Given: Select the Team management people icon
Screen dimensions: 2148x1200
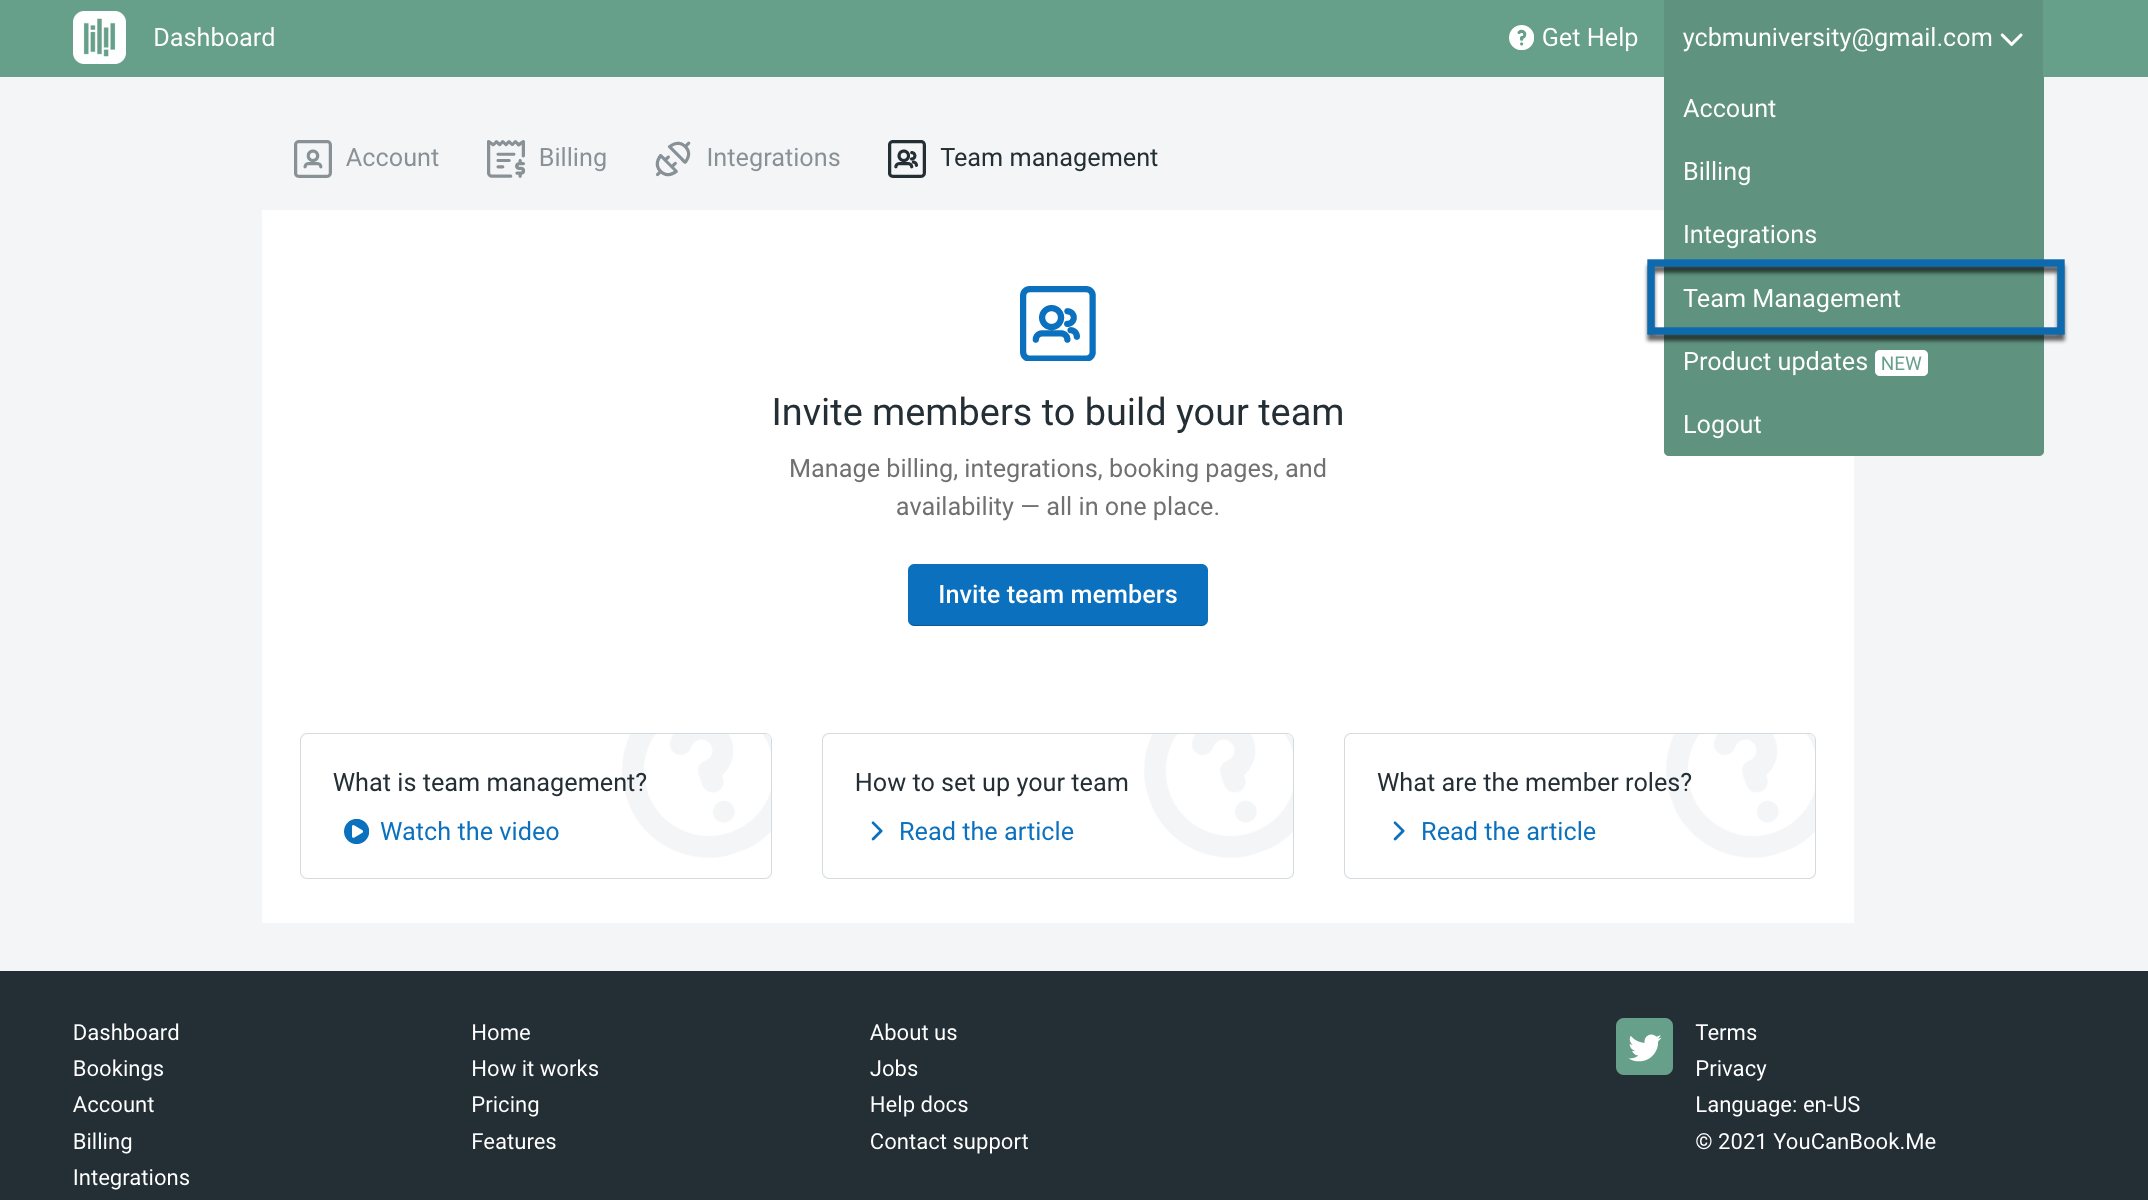Looking at the screenshot, I should pos(904,158).
